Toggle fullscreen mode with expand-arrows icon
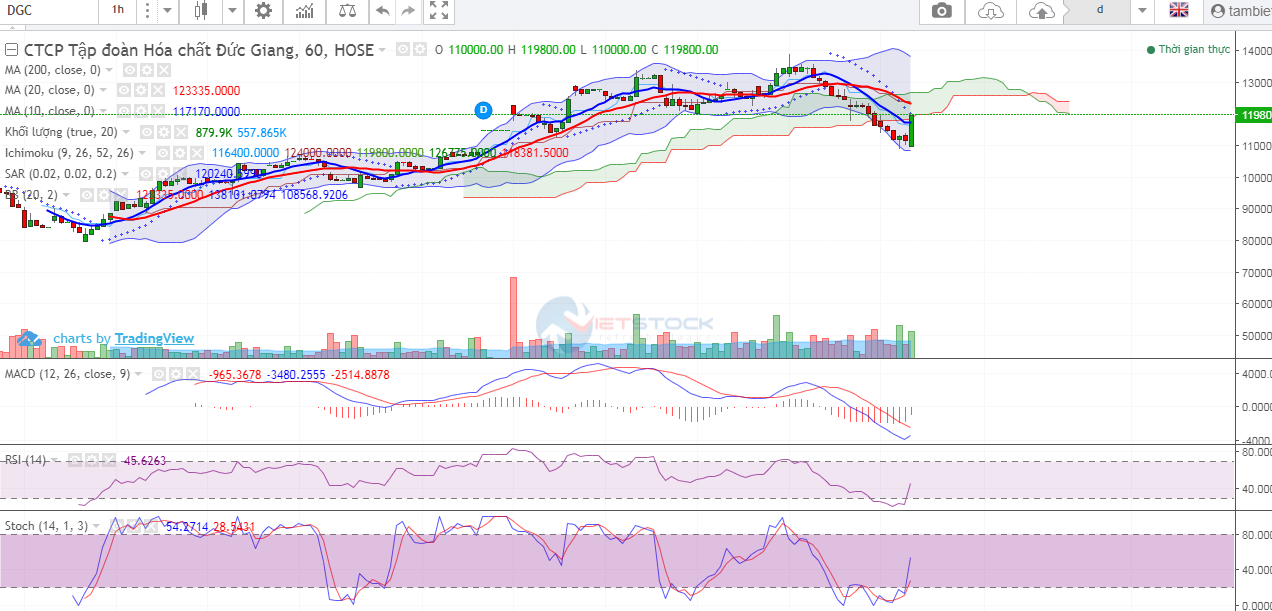The height and width of the screenshot is (611, 1272). [438, 11]
